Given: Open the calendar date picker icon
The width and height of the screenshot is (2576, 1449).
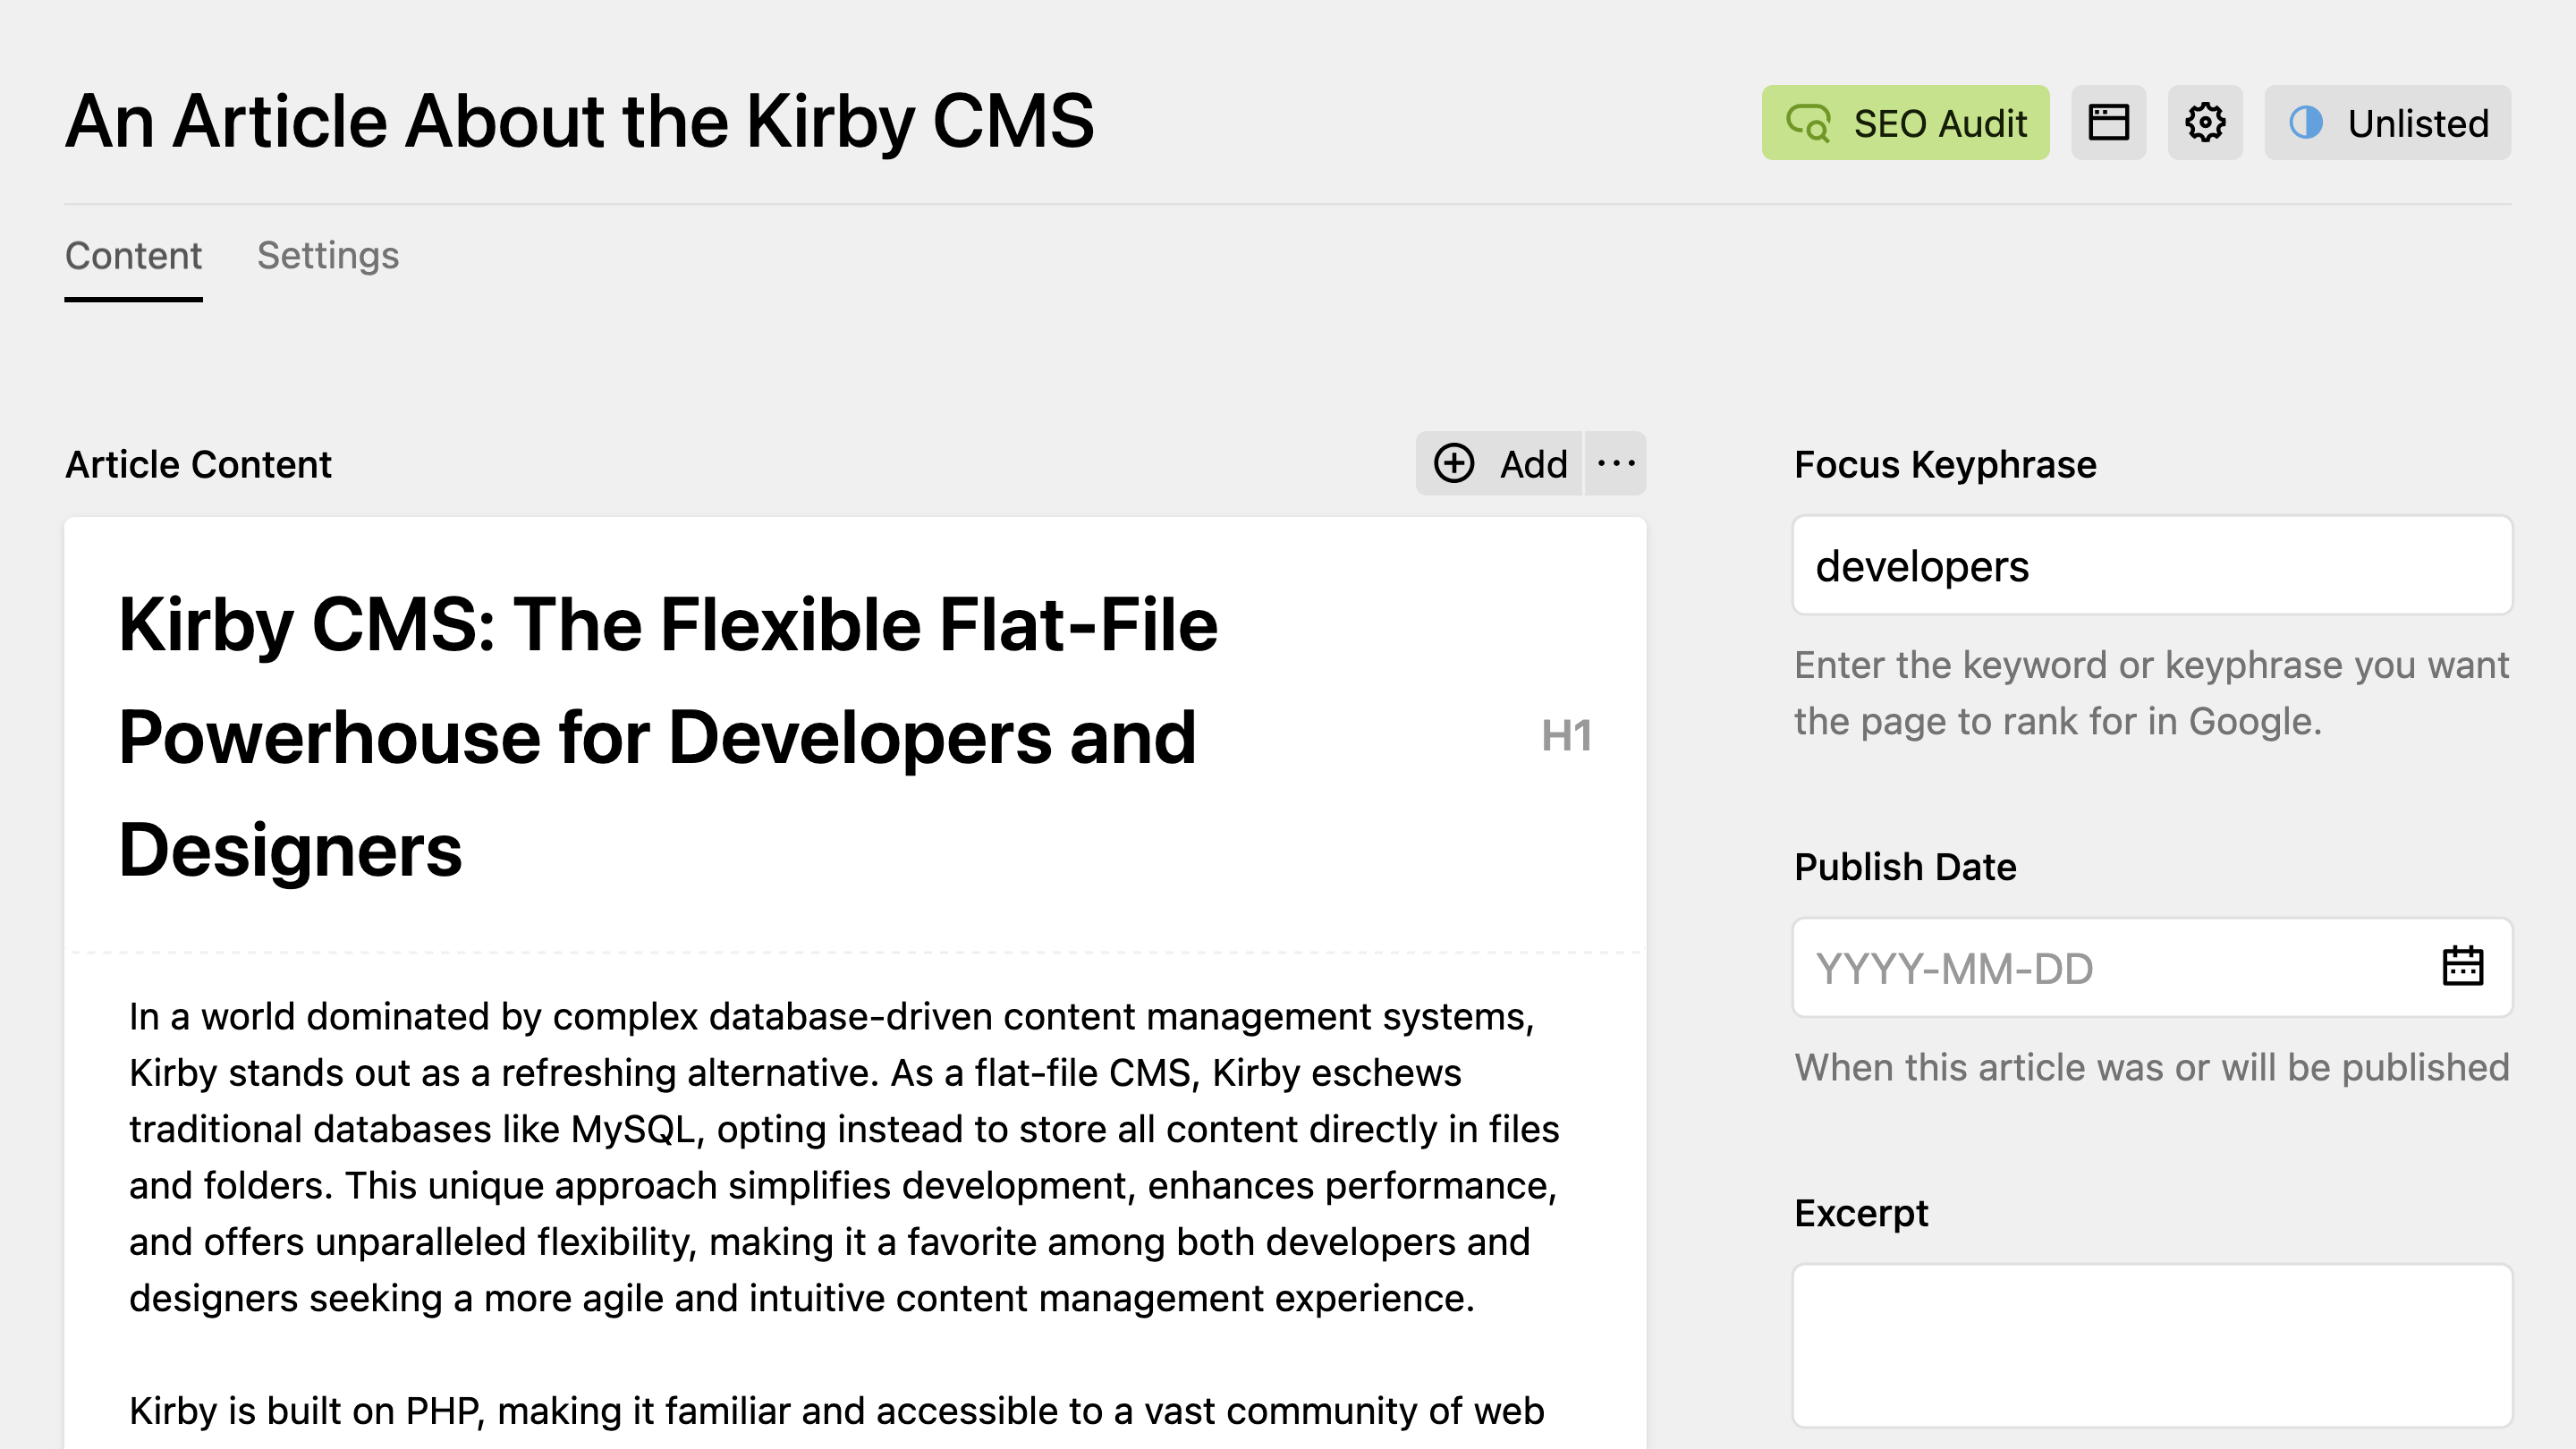Looking at the screenshot, I should pyautogui.click(x=2462, y=967).
